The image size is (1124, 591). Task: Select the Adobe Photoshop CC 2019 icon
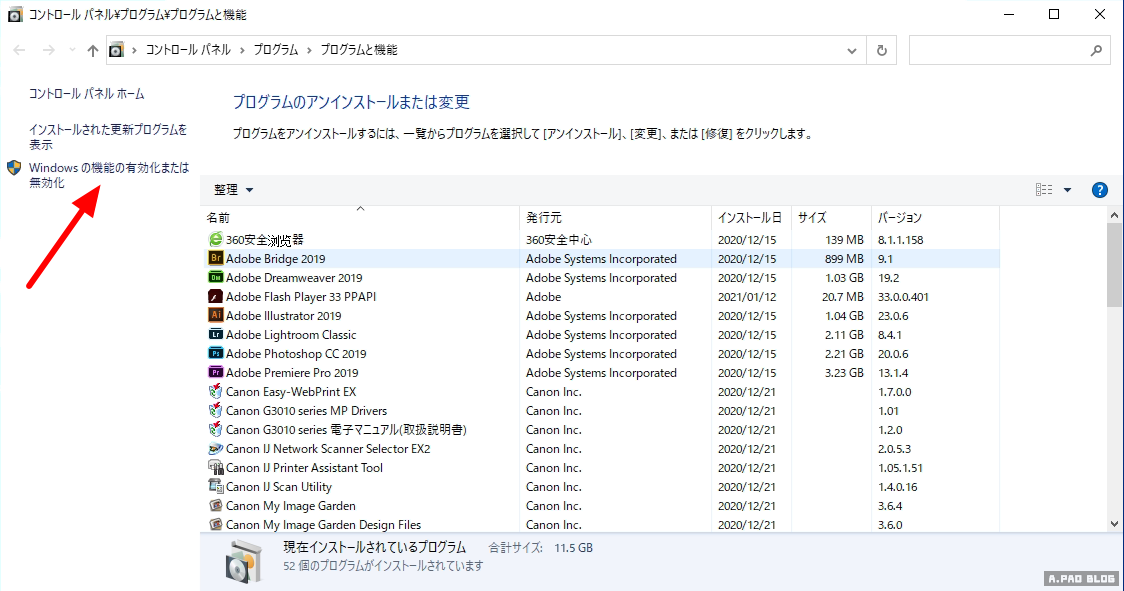[215, 354]
